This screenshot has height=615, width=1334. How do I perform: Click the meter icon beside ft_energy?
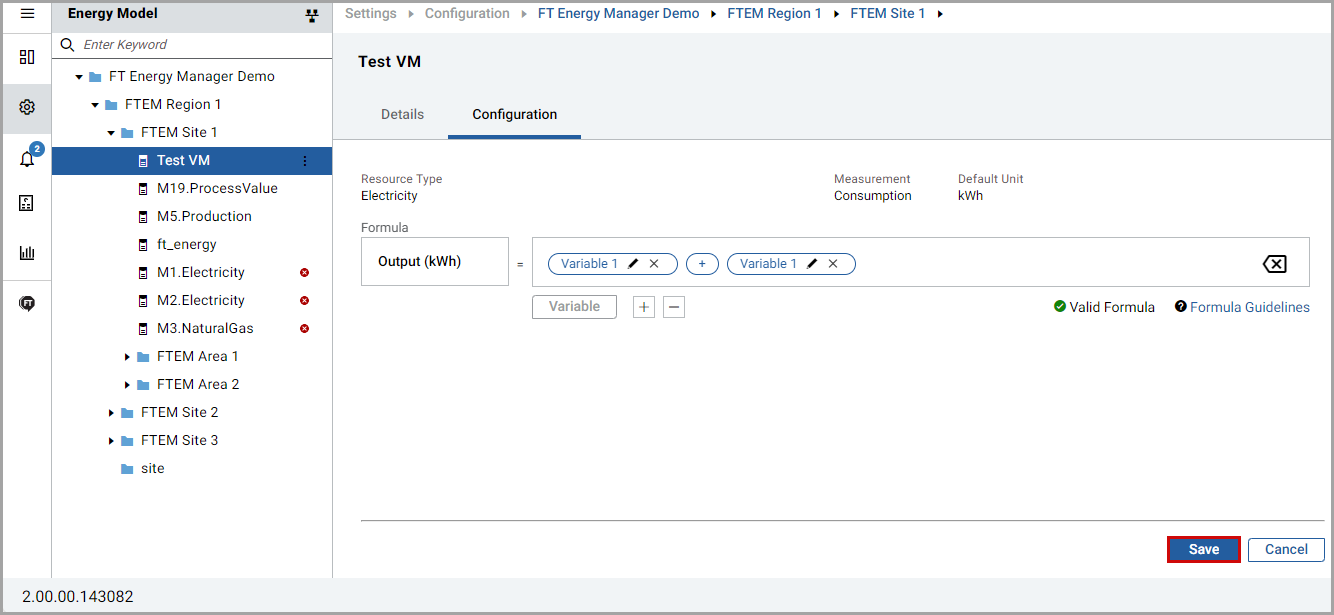pos(143,245)
